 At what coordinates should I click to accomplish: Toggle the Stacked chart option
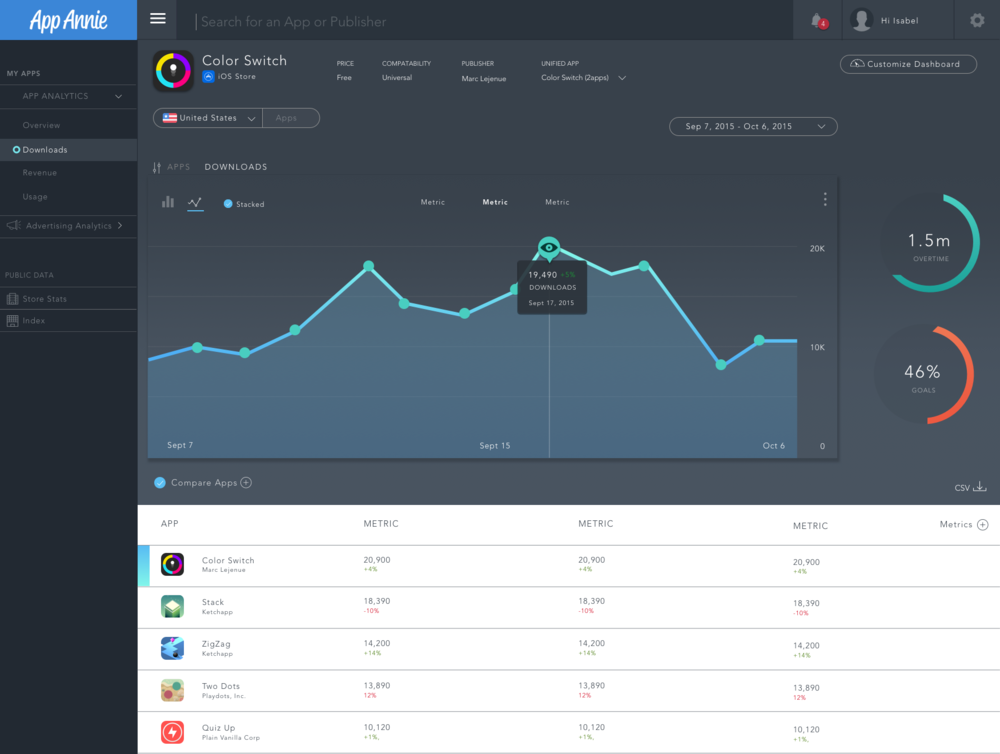coord(228,204)
